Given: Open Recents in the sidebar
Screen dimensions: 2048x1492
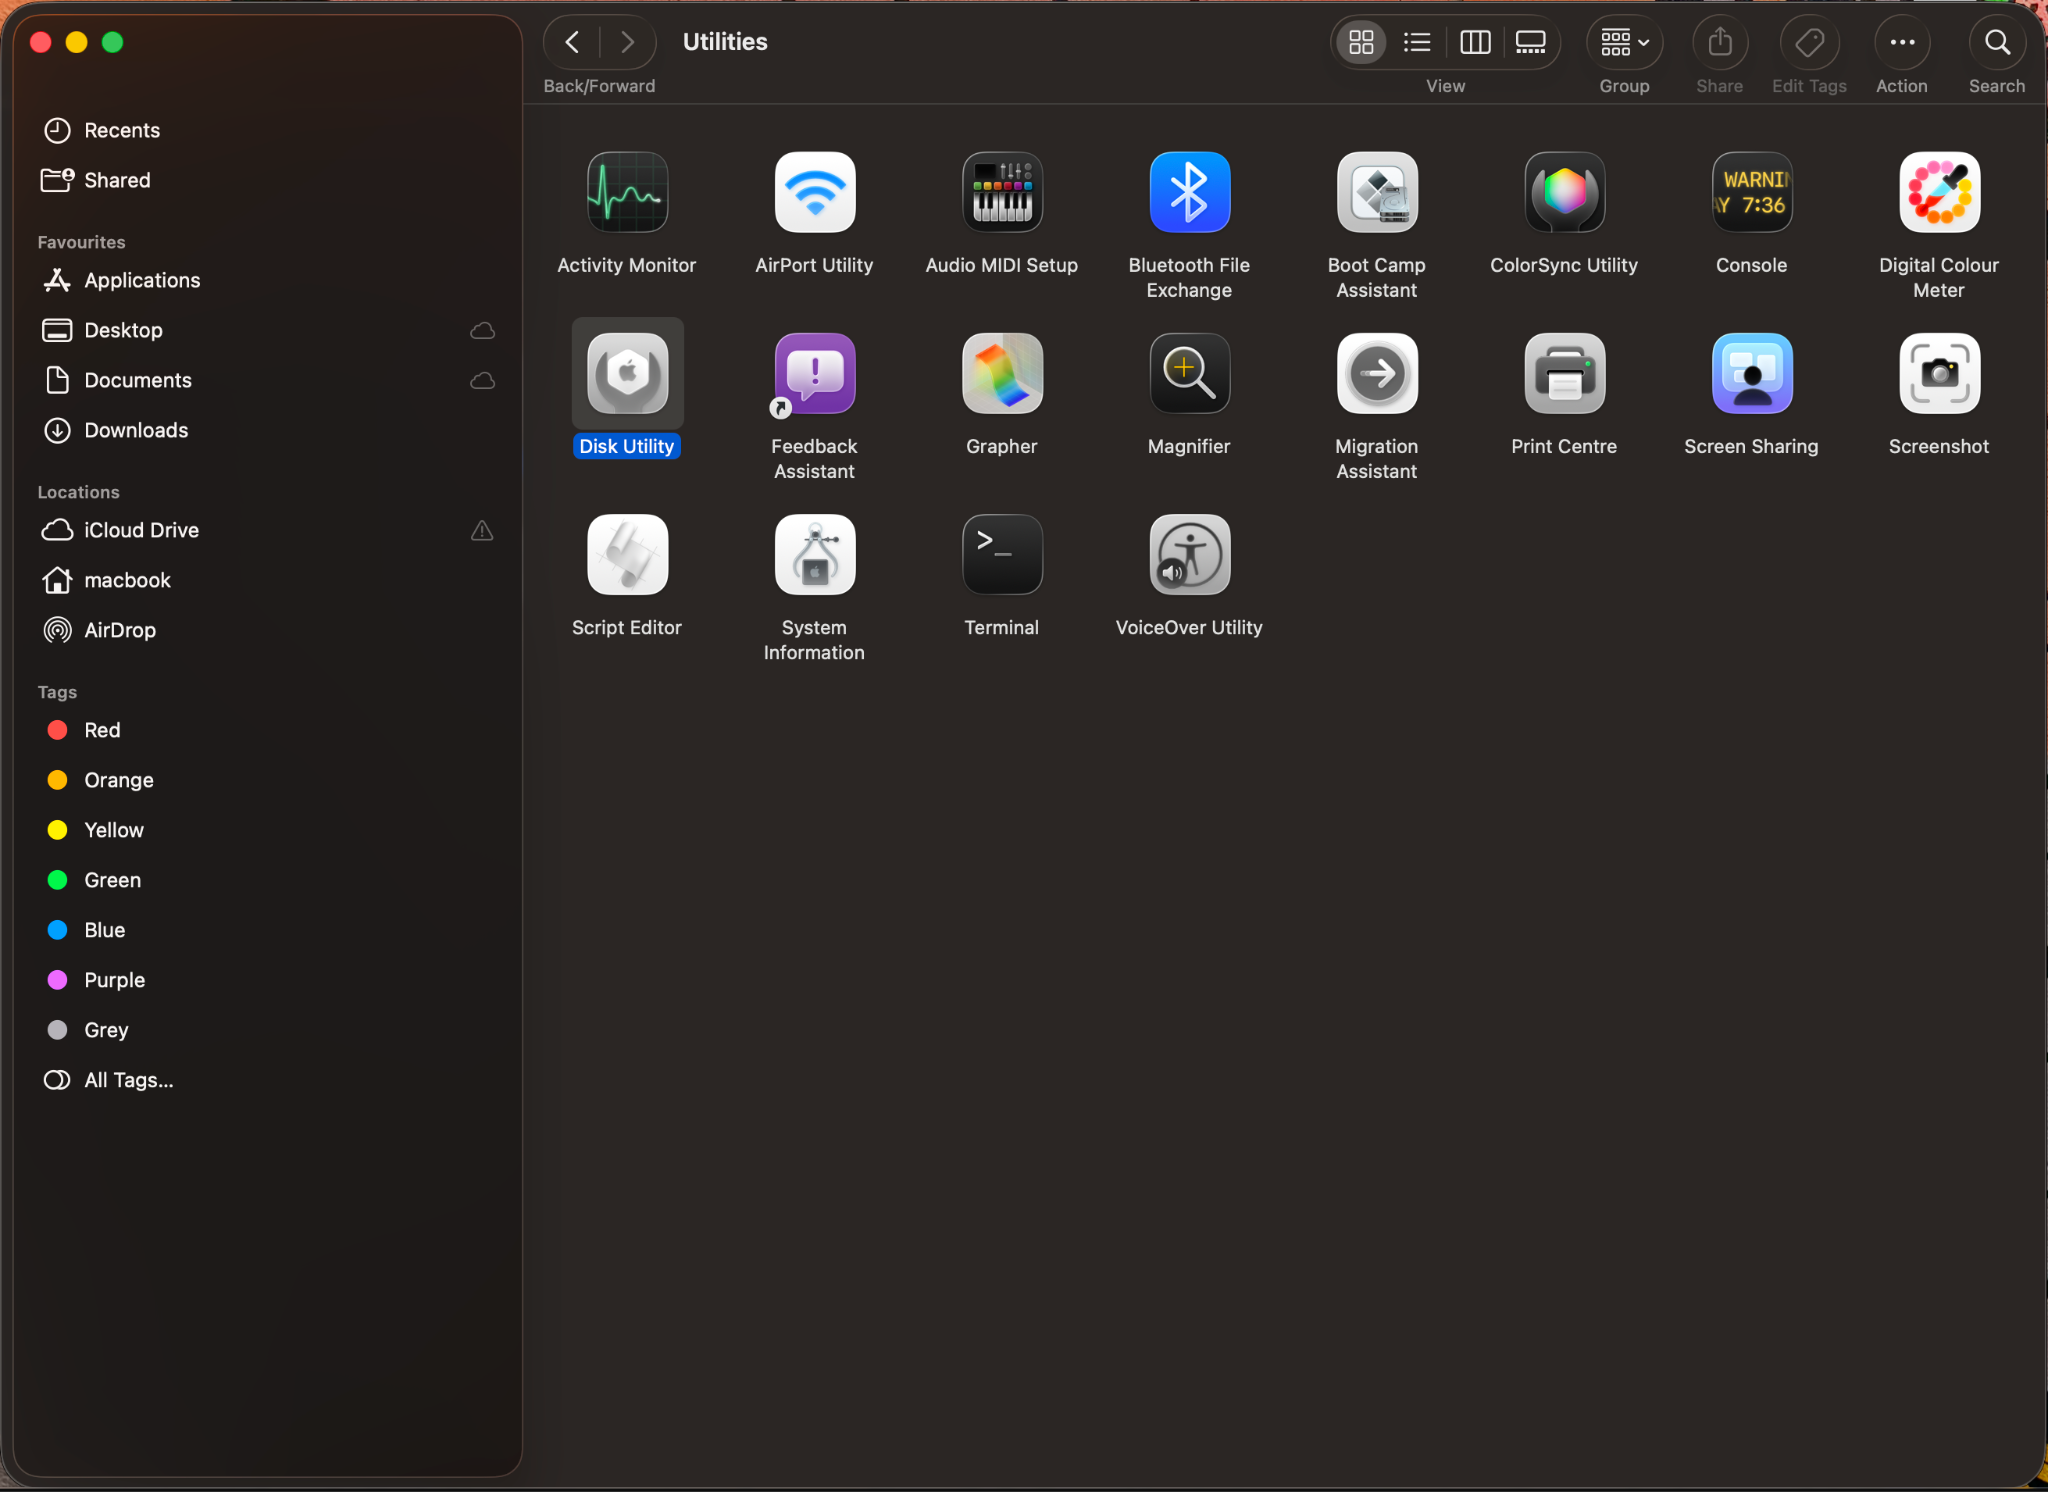Looking at the screenshot, I should [122, 130].
